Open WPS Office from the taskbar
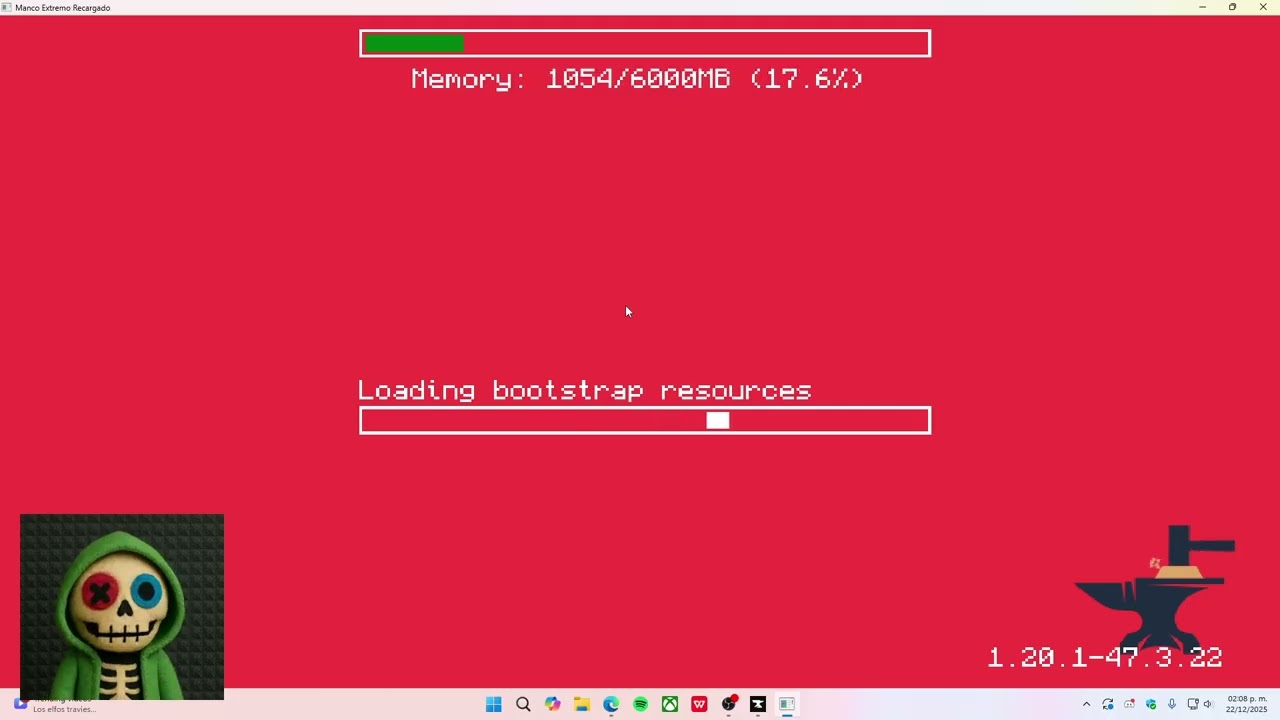This screenshot has width=1280, height=720. (x=699, y=704)
